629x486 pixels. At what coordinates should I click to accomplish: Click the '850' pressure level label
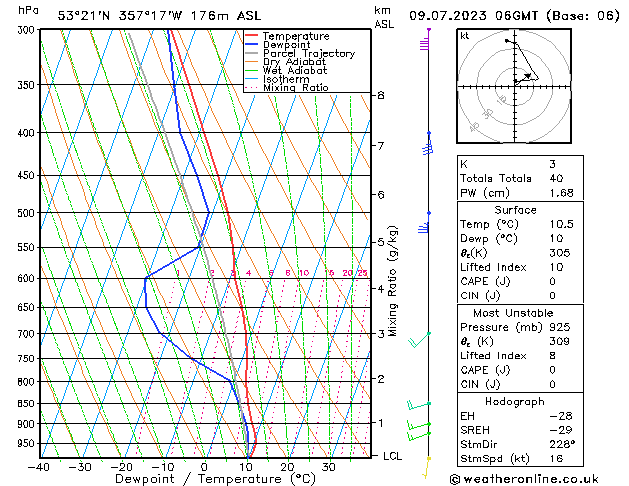pyautogui.click(x=28, y=404)
